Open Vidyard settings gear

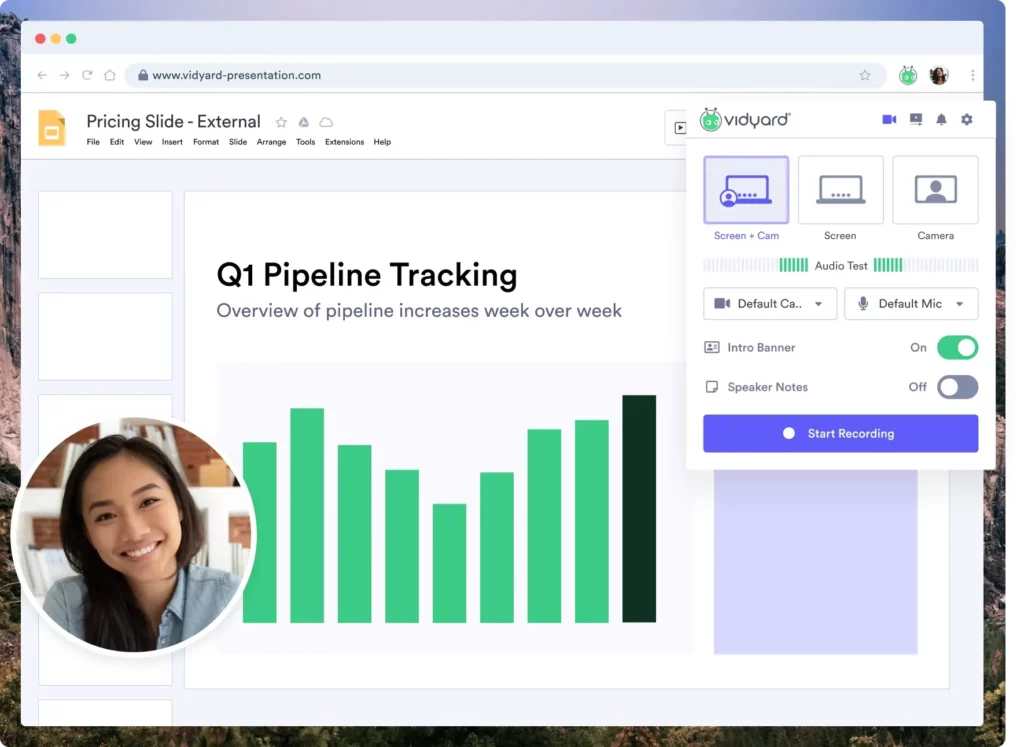coord(967,120)
